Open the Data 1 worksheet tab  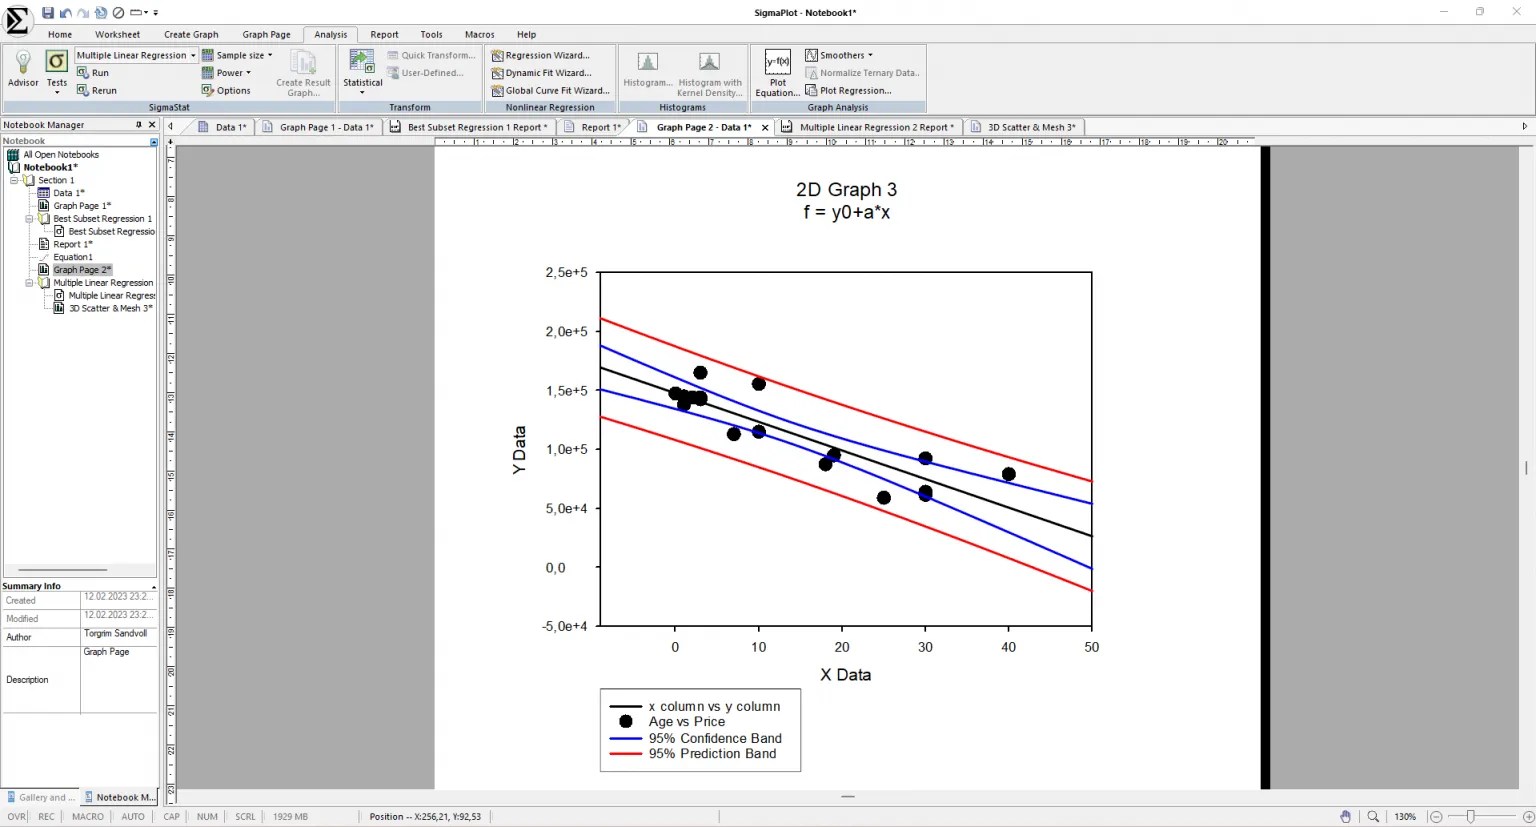[x=224, y=127]
